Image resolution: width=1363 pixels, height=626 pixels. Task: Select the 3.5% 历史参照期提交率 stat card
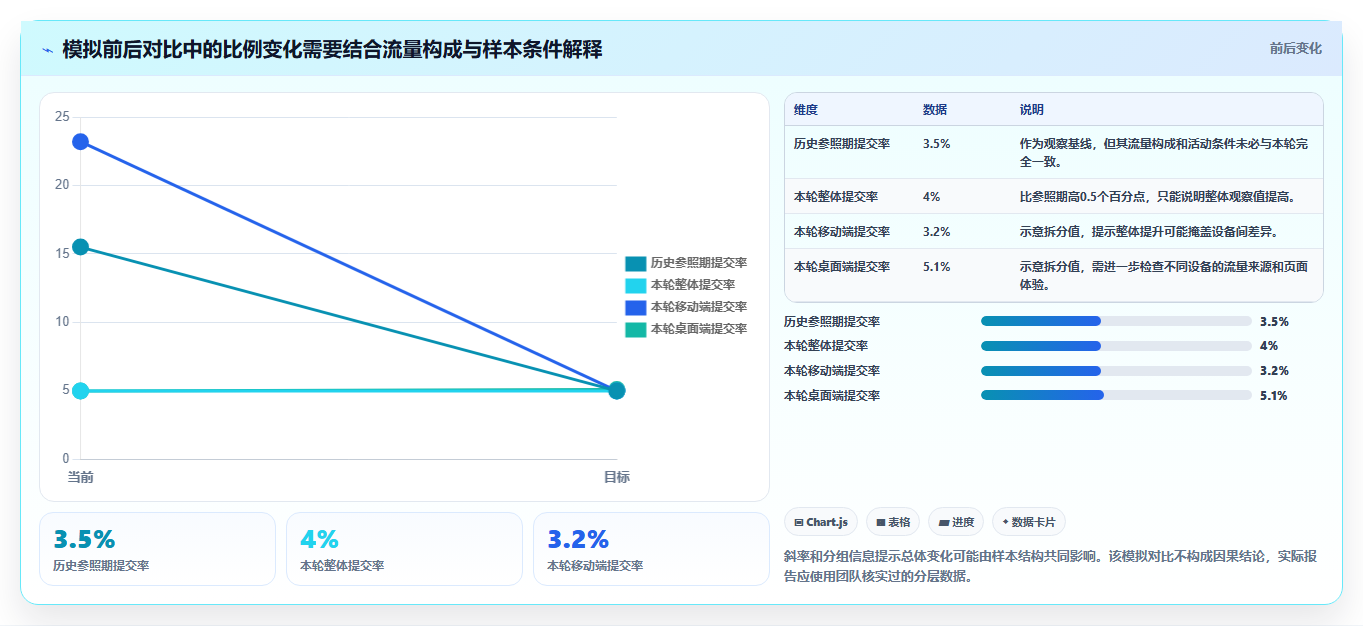(x=157, y=549)
